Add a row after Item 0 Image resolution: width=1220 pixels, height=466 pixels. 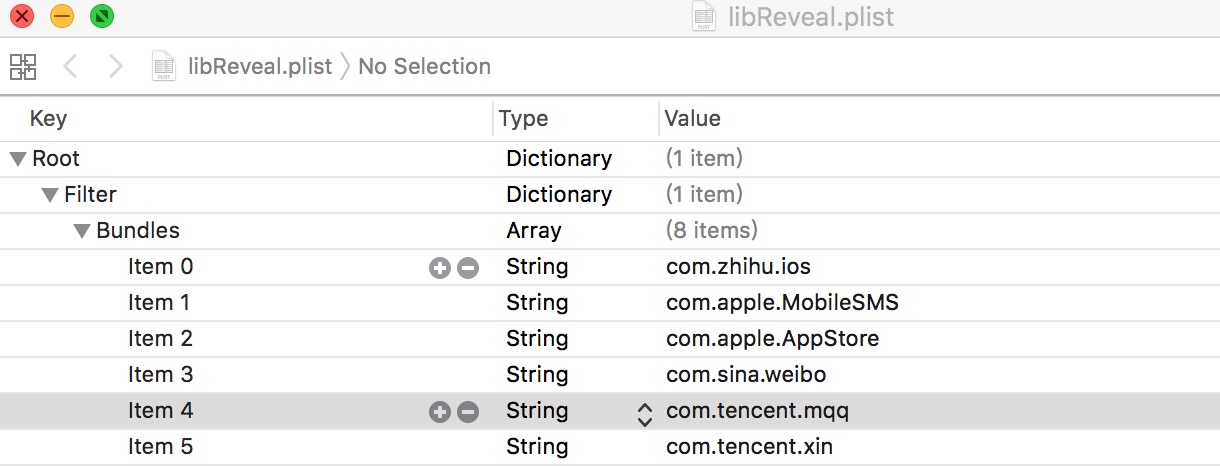click(439, 267)
